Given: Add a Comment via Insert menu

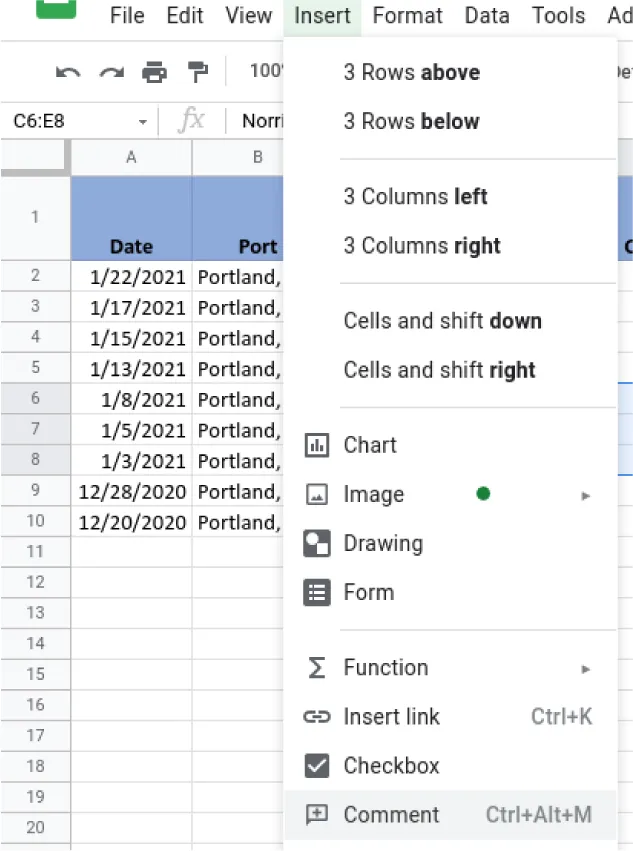Looking at the screenshot, I should tap(391, 815).
